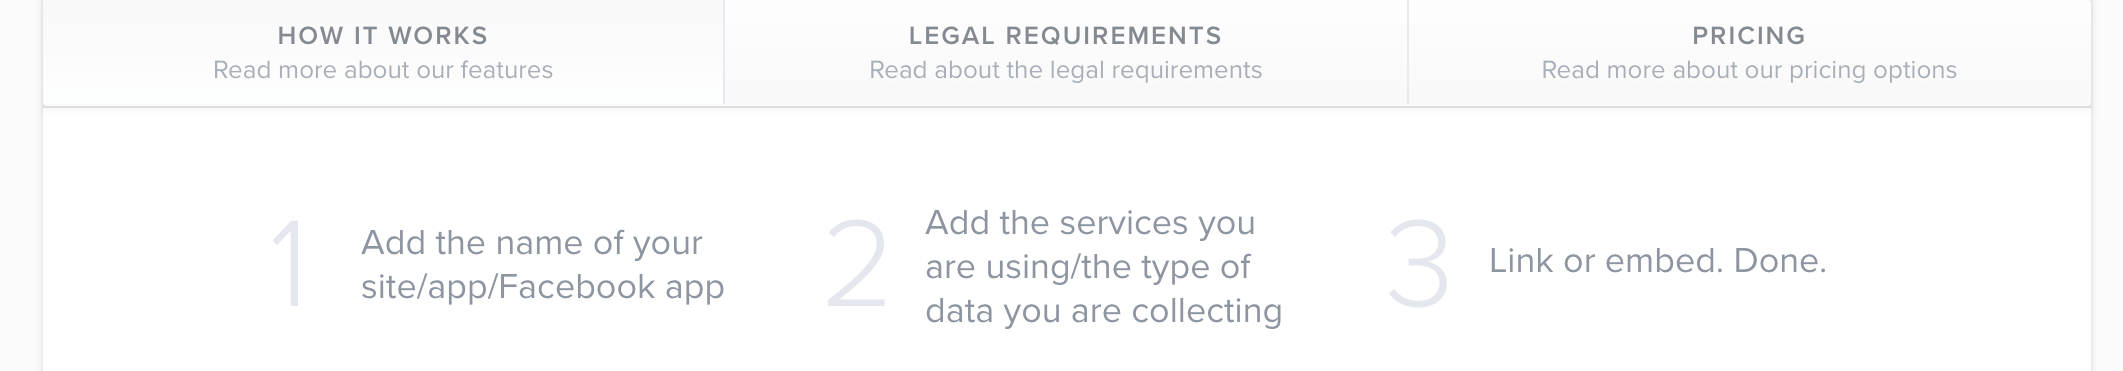The width and height of the screenshot is (2123, 371).
Task: Click the 'Link or embed. Done.' text
Action: click(1658, 261)
